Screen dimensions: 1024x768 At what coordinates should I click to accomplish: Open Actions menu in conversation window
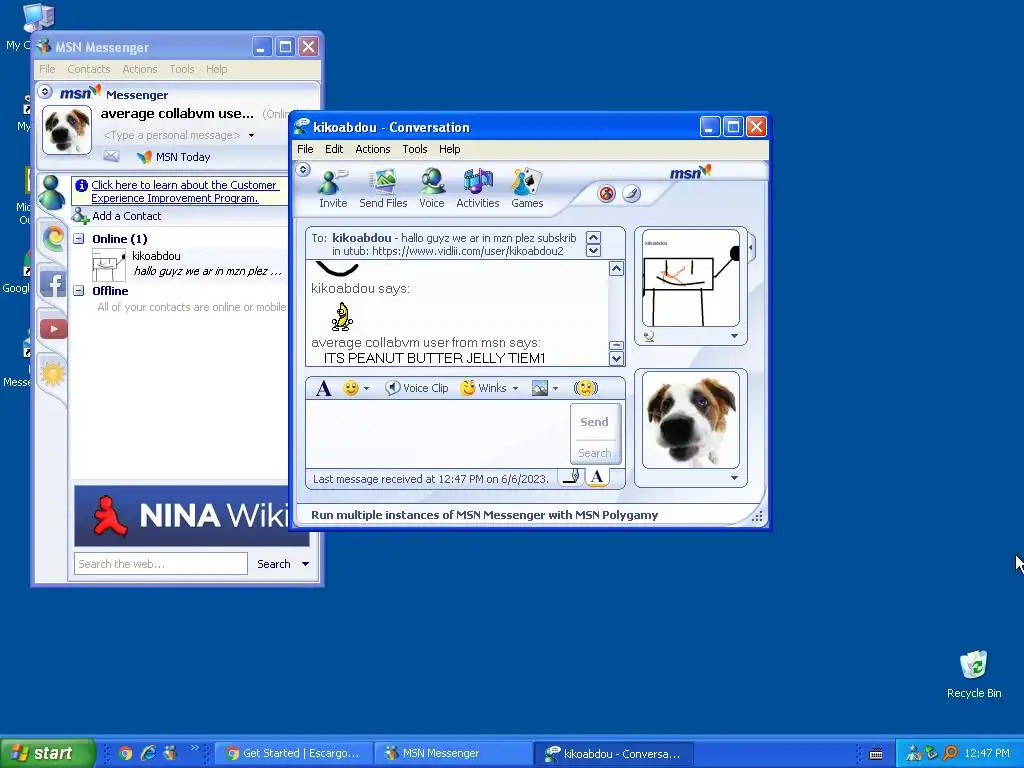372,149
